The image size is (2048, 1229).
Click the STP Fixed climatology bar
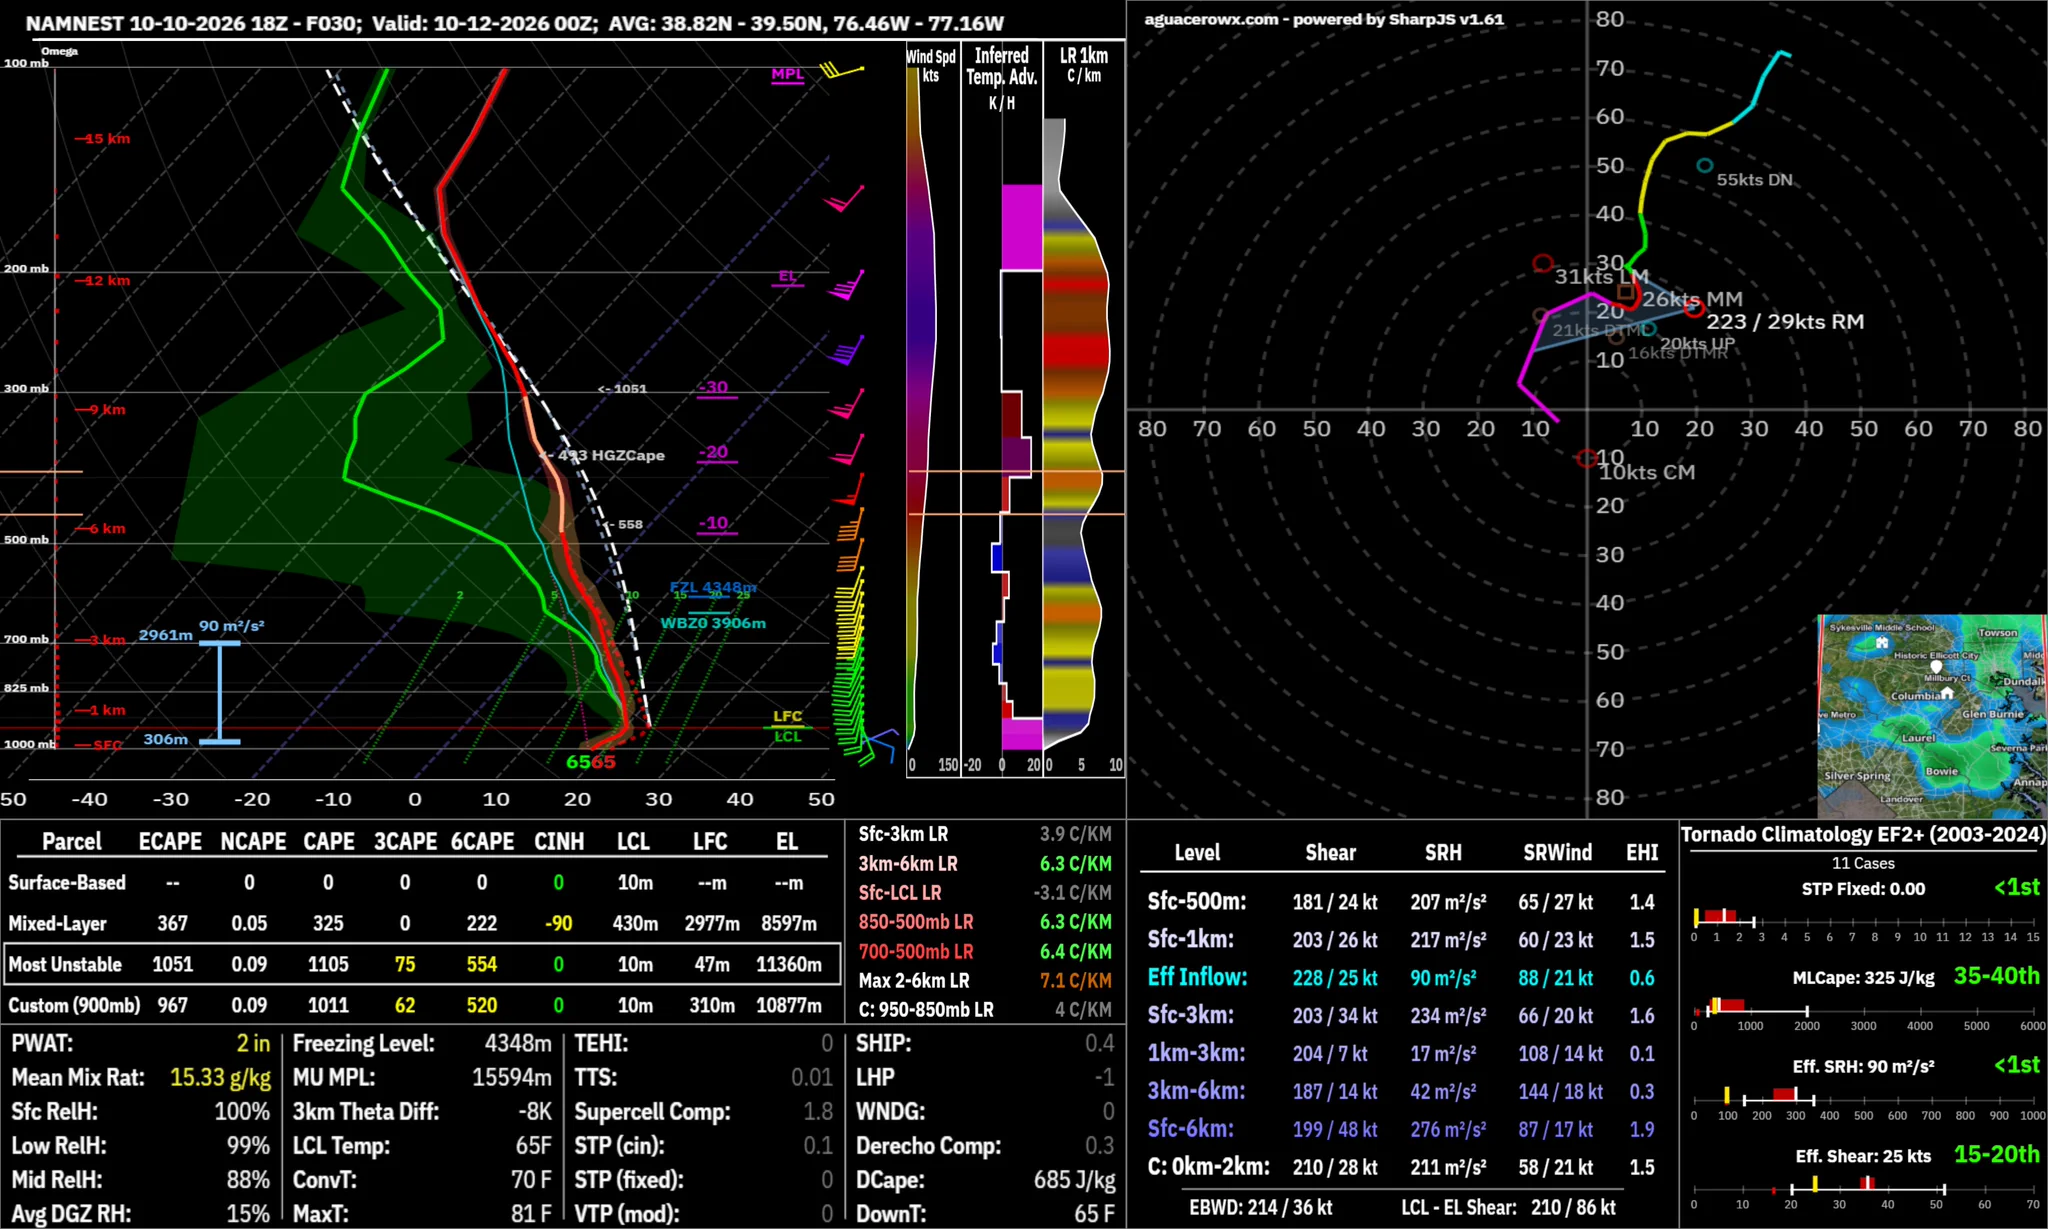pyautogui.click(x=1865, y=918)
